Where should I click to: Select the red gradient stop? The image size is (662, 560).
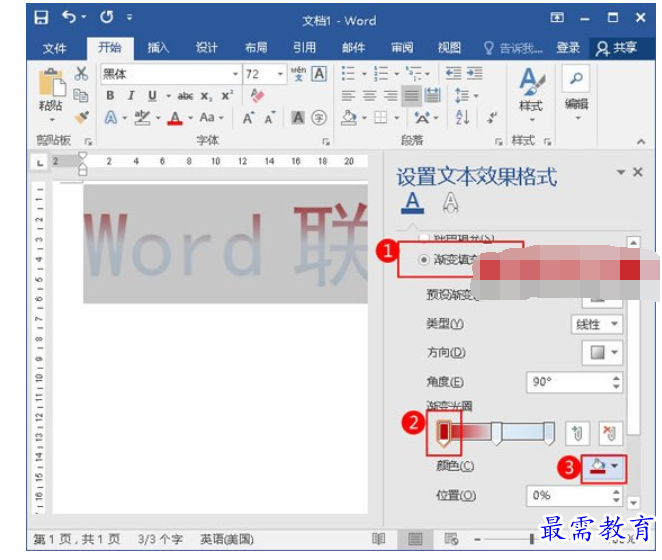pos(444,434)
